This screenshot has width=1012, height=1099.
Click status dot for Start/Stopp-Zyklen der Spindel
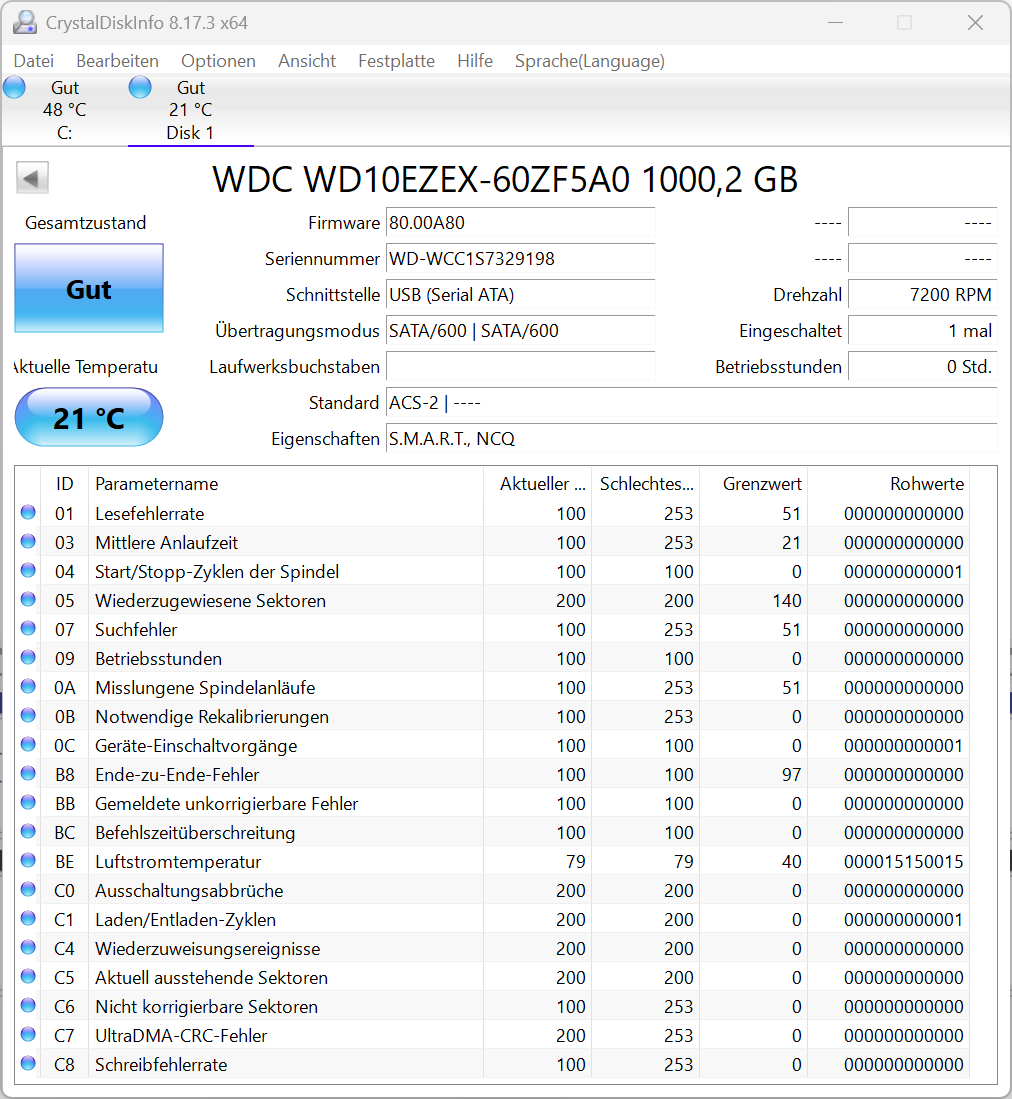click(x=28, y=571)
